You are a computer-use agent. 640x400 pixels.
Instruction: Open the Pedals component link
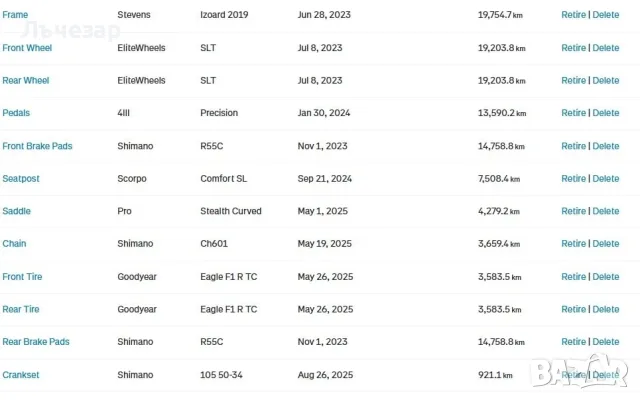(x=16, y=113)
